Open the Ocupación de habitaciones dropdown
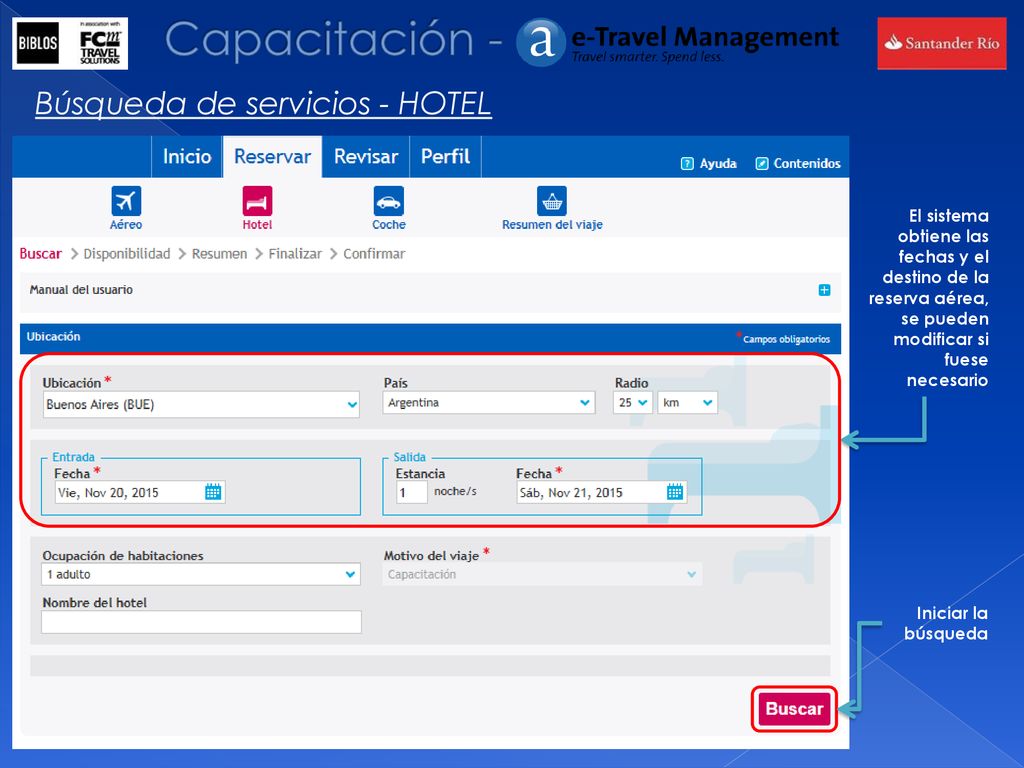This screenshot has height=768, width=1024. point(201,574)
